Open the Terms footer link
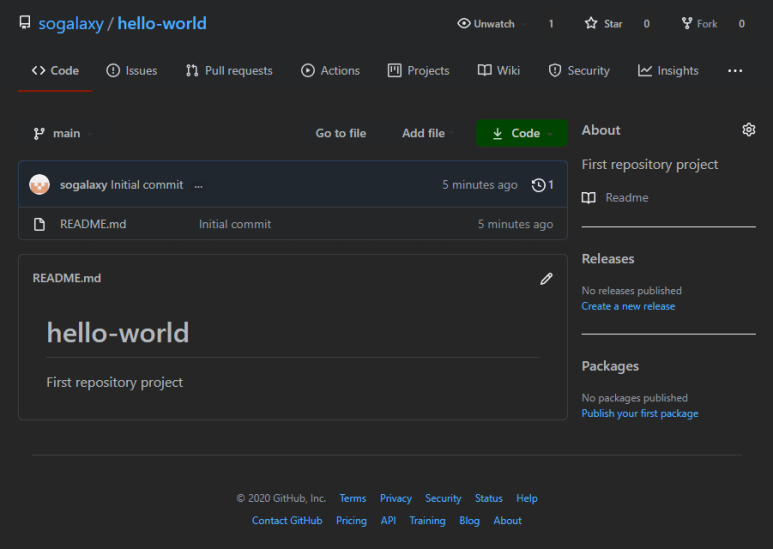Viewport: 773px width, 549px height. (353, 498)
